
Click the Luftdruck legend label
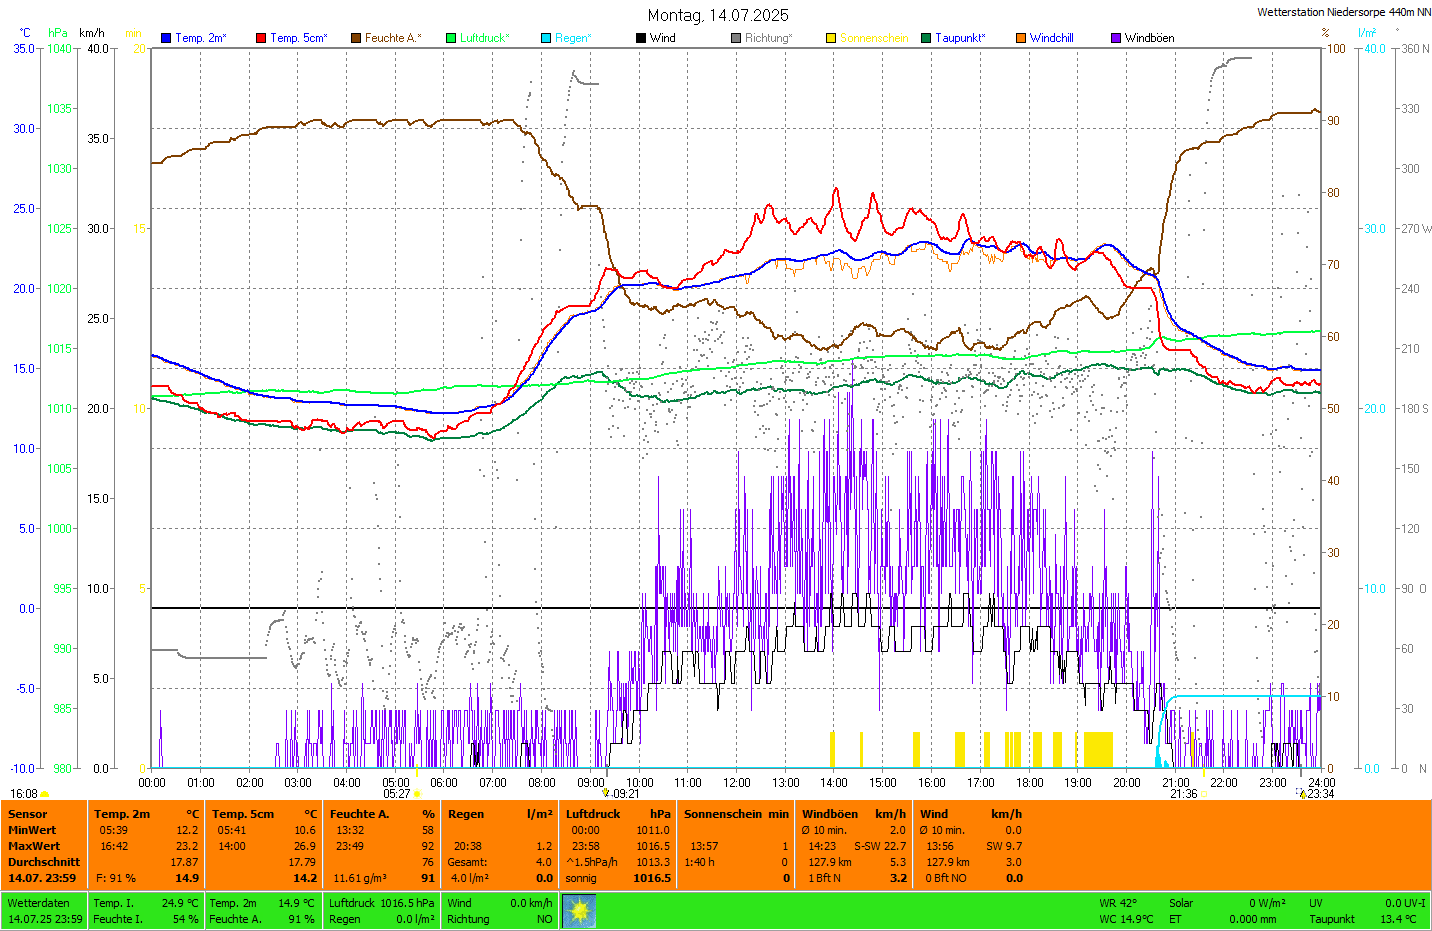click(x=484, y=38)
